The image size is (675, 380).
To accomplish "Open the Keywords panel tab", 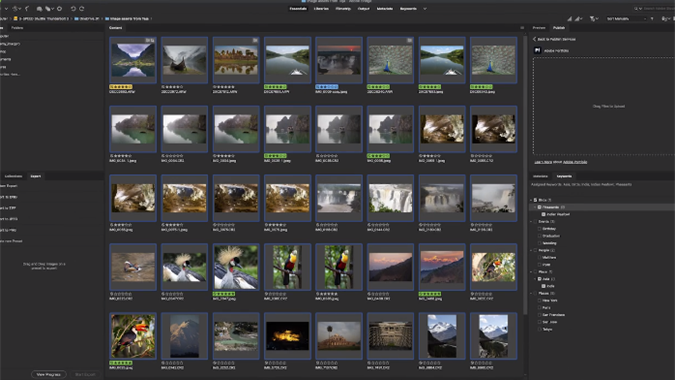I will click(x=564, y=176).
